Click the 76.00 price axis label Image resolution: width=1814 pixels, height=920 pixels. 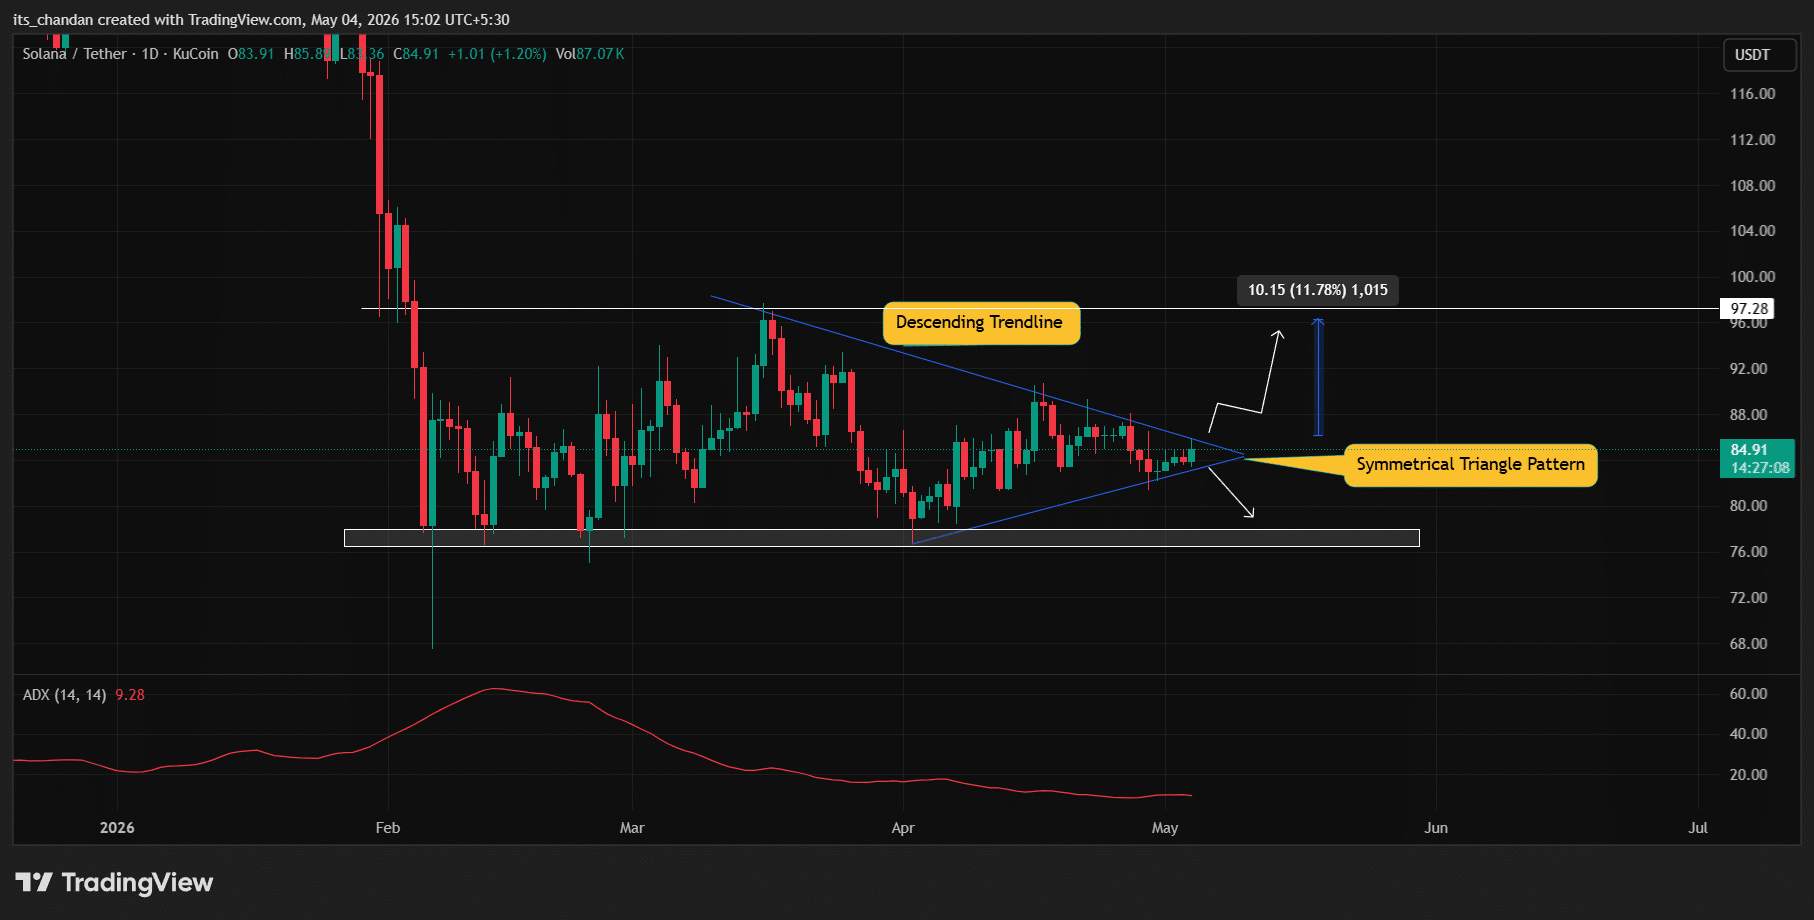(1749, 552)
